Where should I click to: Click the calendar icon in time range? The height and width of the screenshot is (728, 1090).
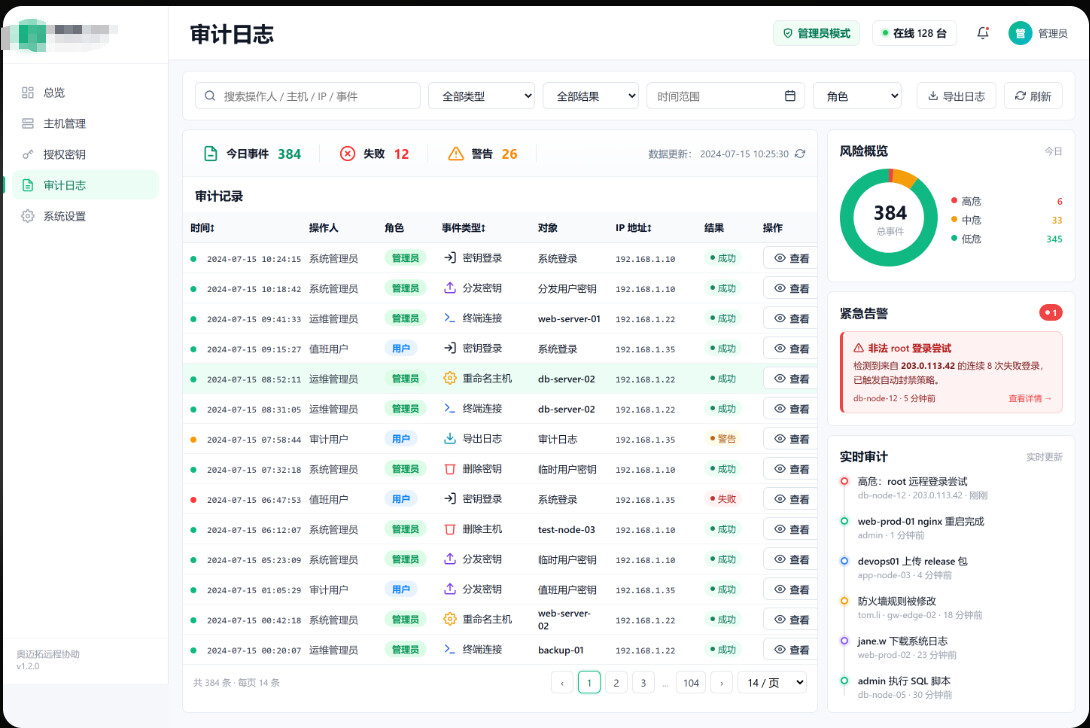click(790, 96)
